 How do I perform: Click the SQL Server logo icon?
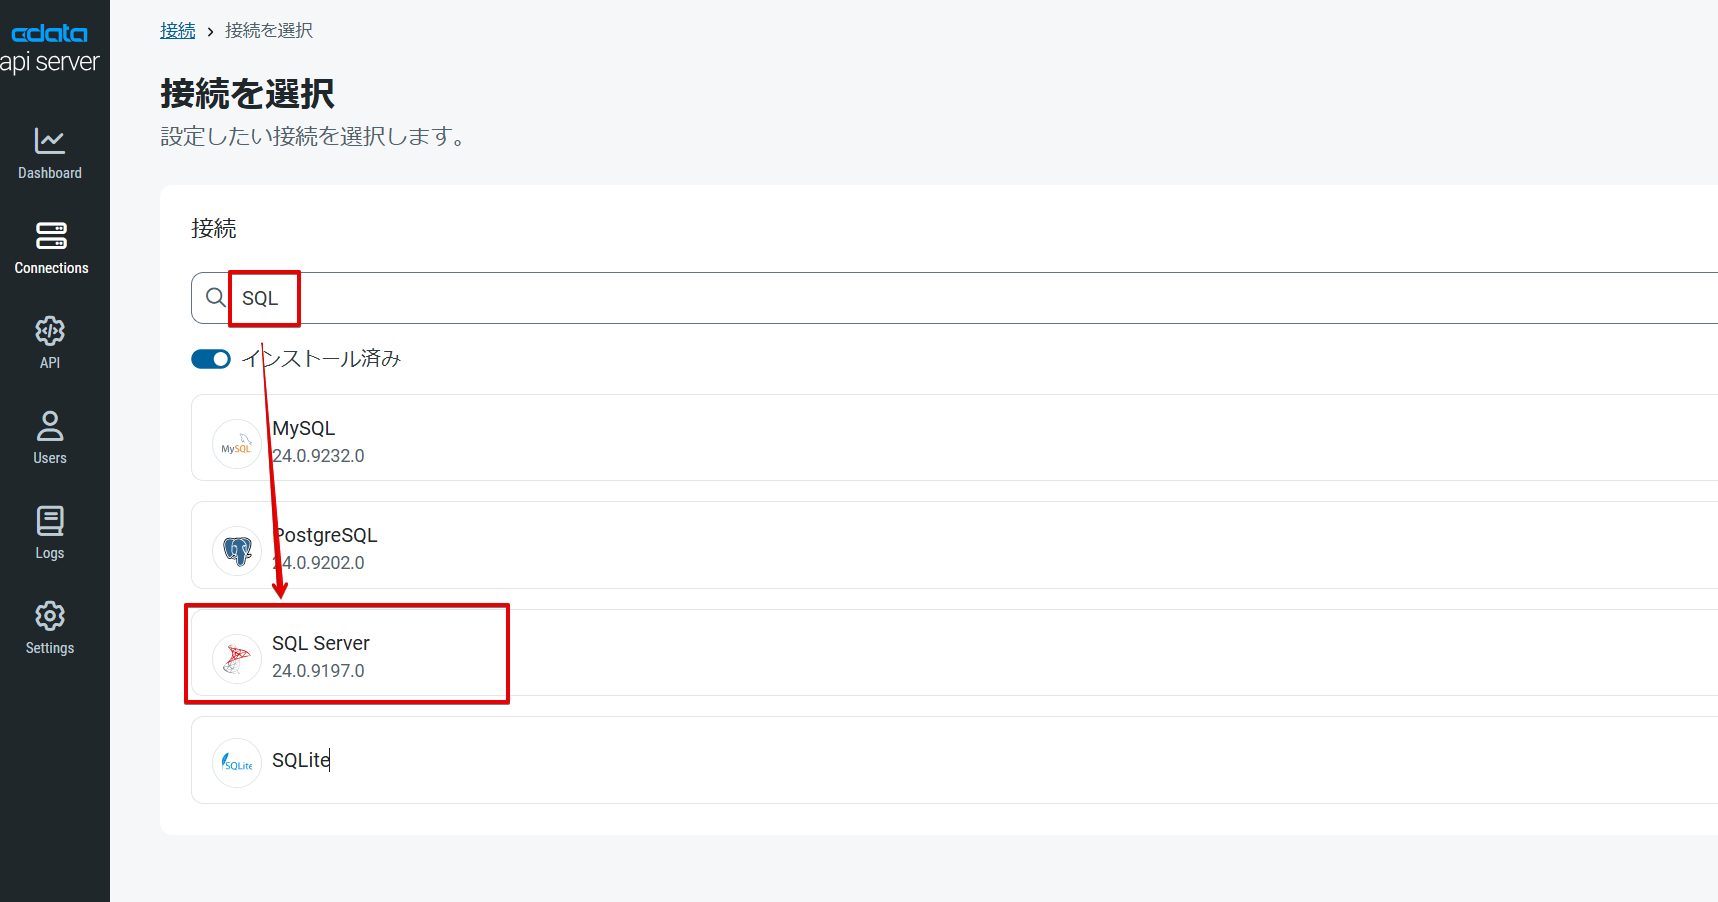pos(237,659)
